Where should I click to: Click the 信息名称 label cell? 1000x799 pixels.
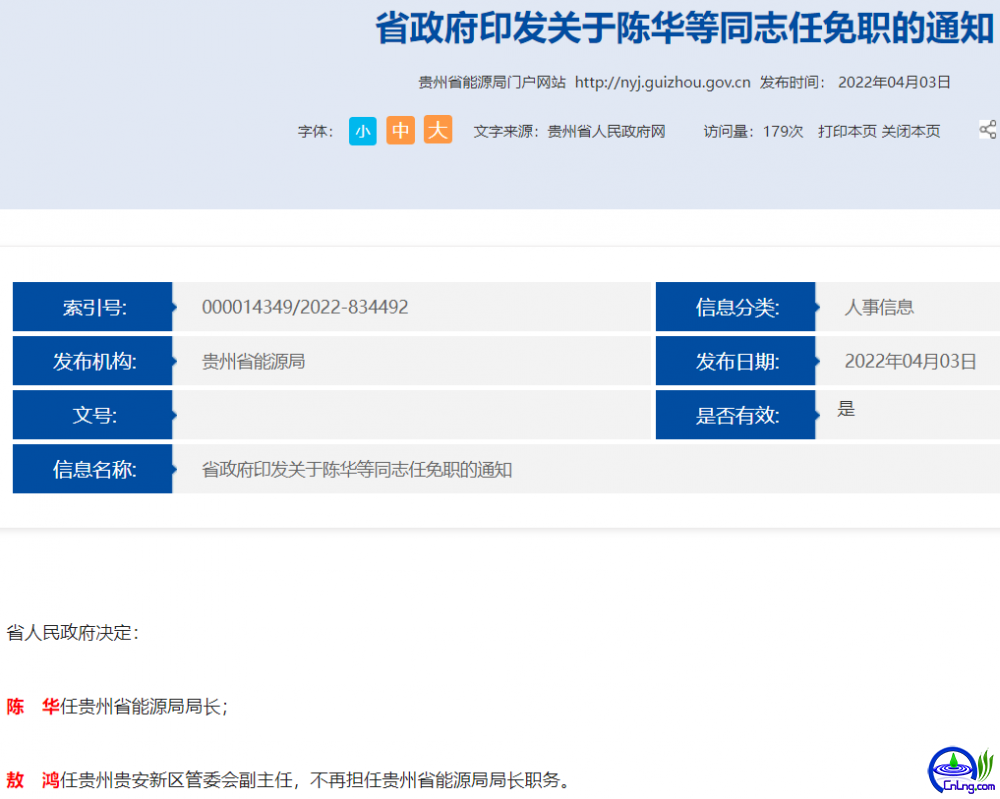[x=92, y=469]
